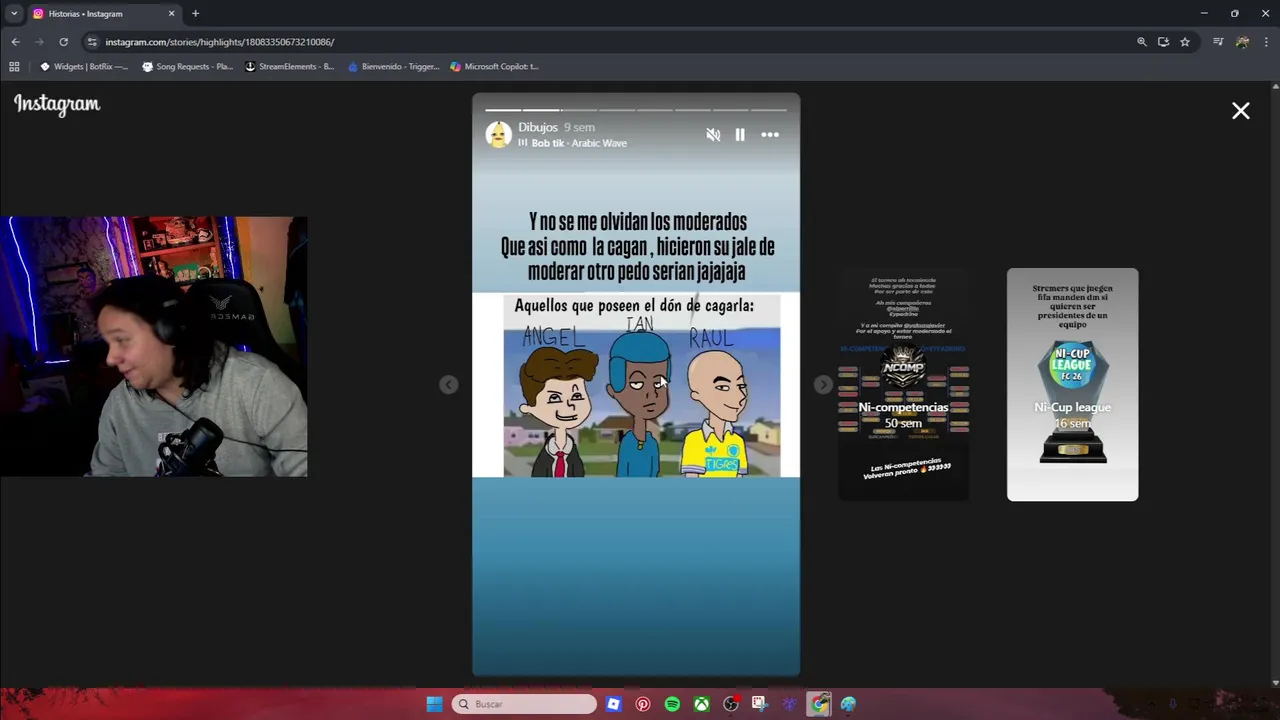The width and height of the screenshot is (1280, 720).
Task: Open Chrome media controls icon
Action: click(x=1218, y=42)
